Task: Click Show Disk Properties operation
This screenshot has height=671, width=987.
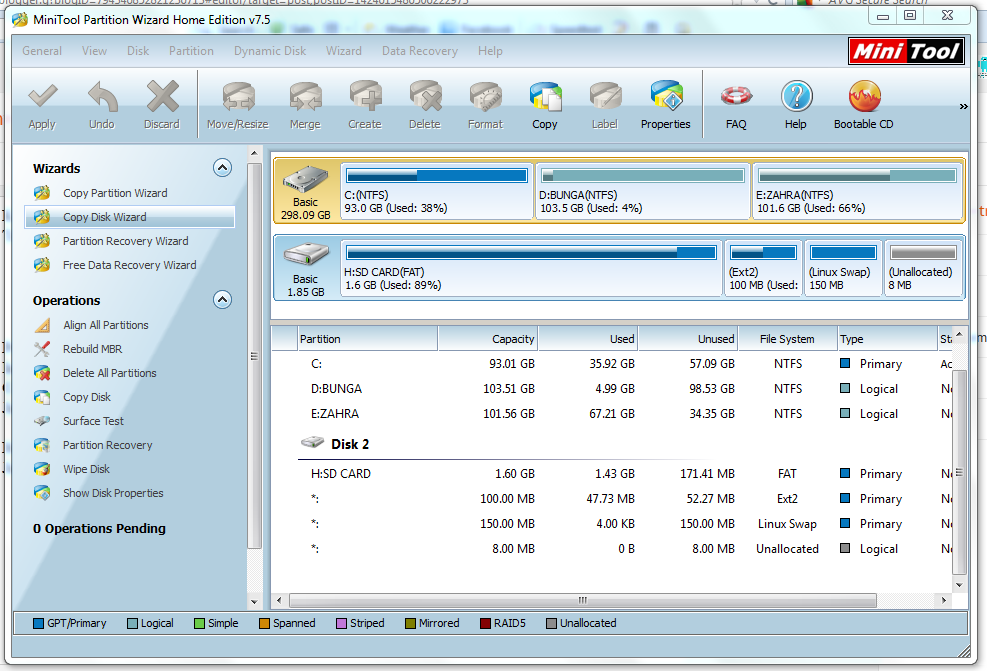Action: [x=113, y=493]
